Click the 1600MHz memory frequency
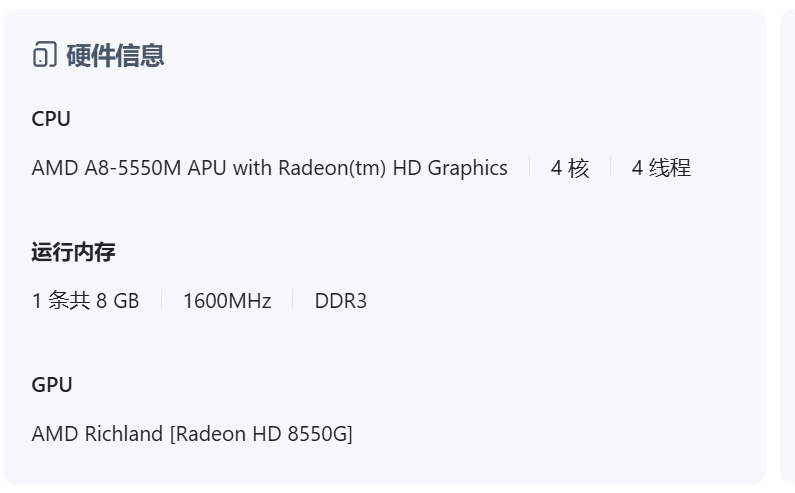 point(227,301)
